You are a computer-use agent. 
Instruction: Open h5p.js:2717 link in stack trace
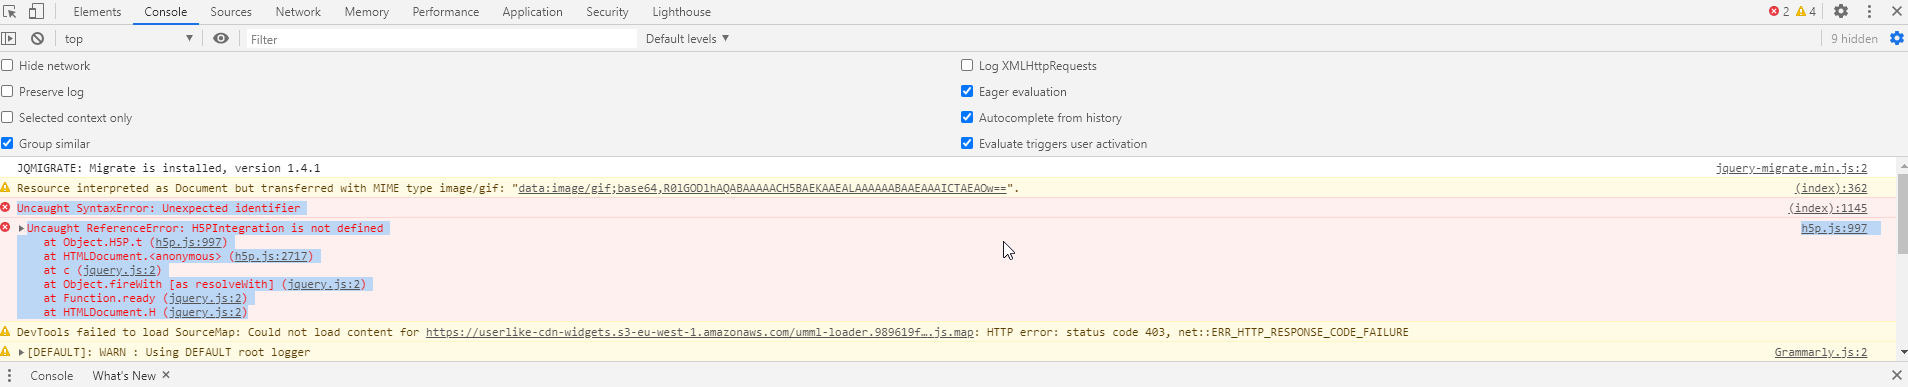tap(271, 256)
